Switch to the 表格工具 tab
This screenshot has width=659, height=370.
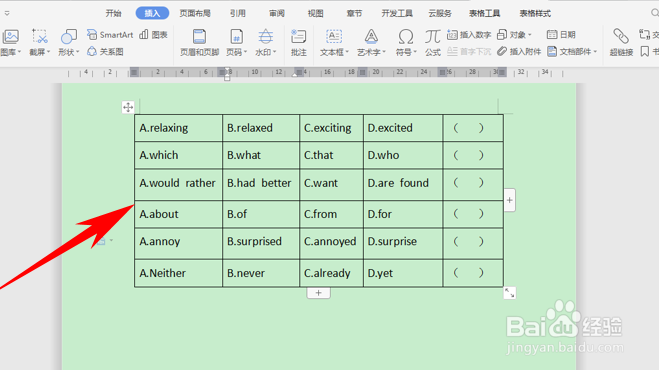[x=485, y=13]
